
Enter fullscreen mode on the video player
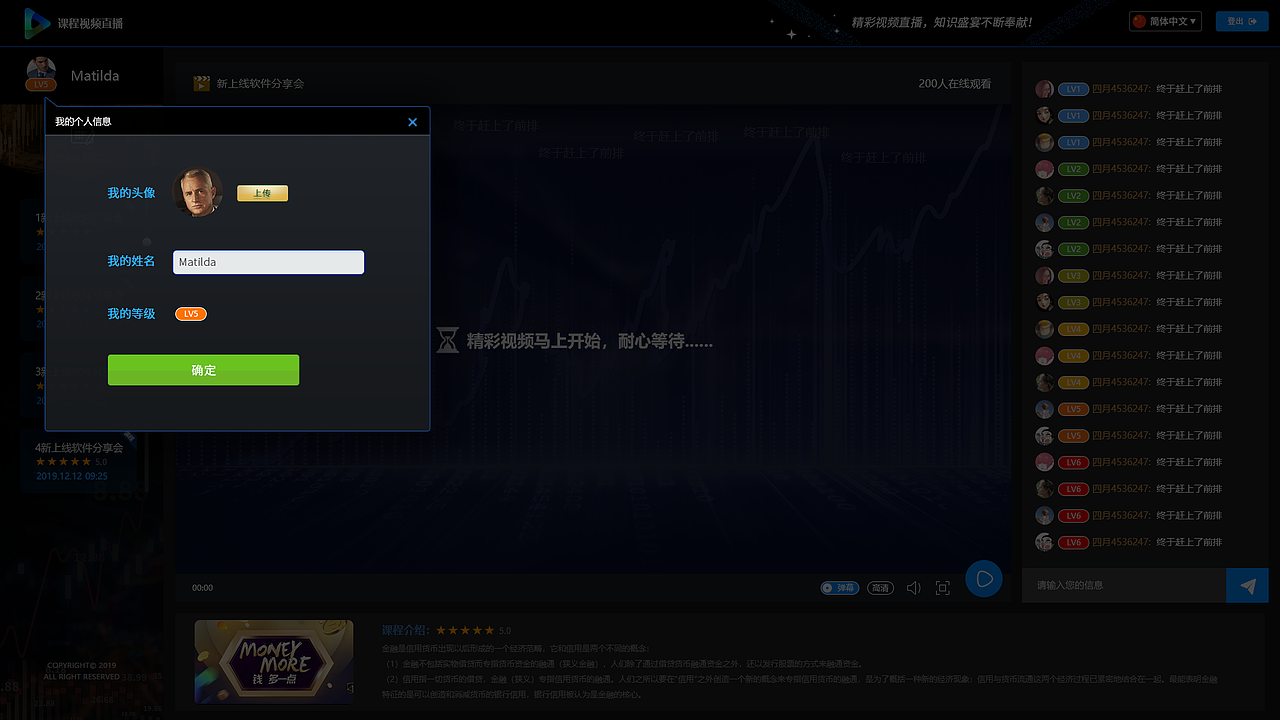(x=942, y=587)
